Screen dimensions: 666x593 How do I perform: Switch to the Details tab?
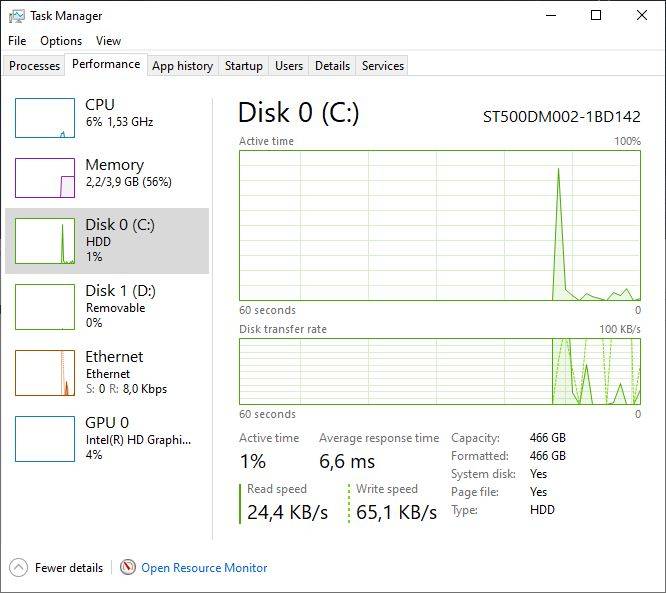tap(332, 66)
